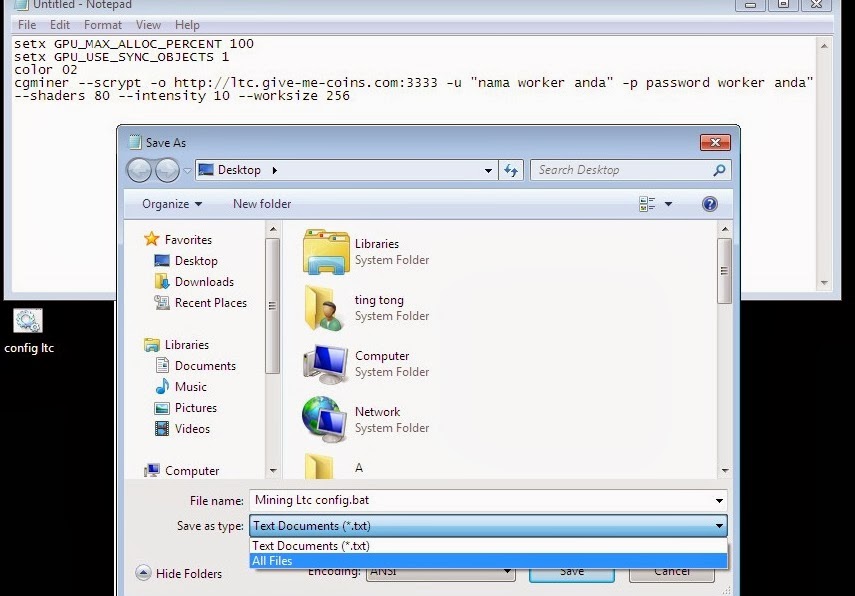The width and height of the screenshot is (855, 596).
Task: Click the breadcrumb arrow after Desktop
Action: 275,170
